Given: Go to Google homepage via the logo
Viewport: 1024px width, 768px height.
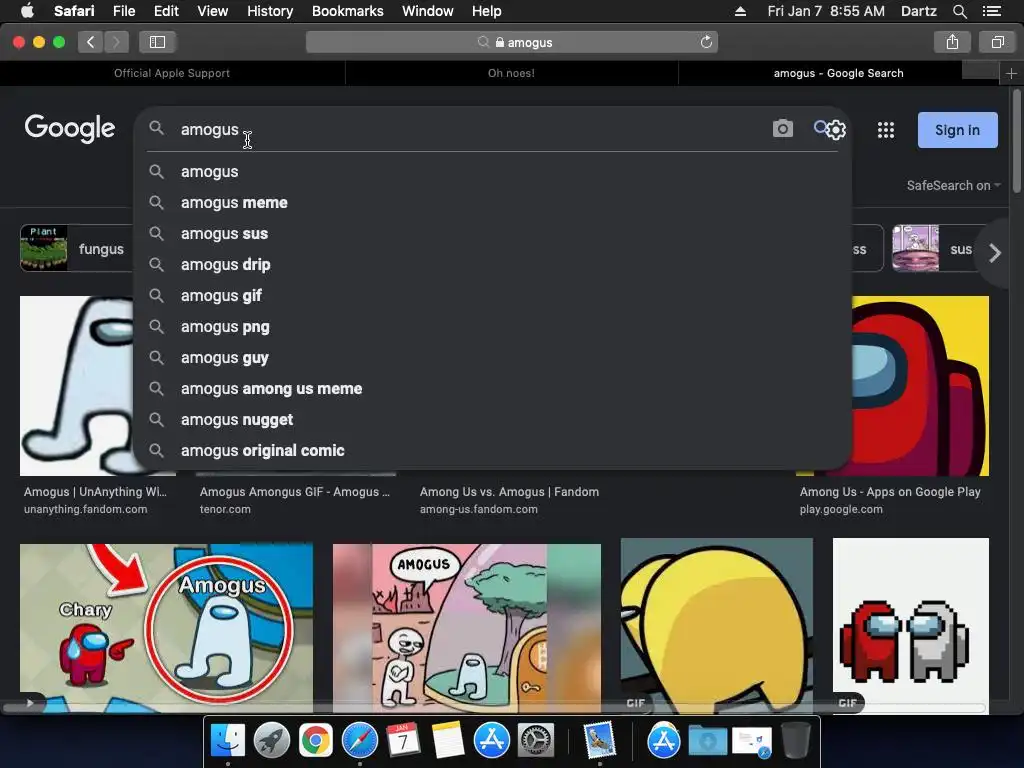Looking at the screenshot, I should pos(70,129).
